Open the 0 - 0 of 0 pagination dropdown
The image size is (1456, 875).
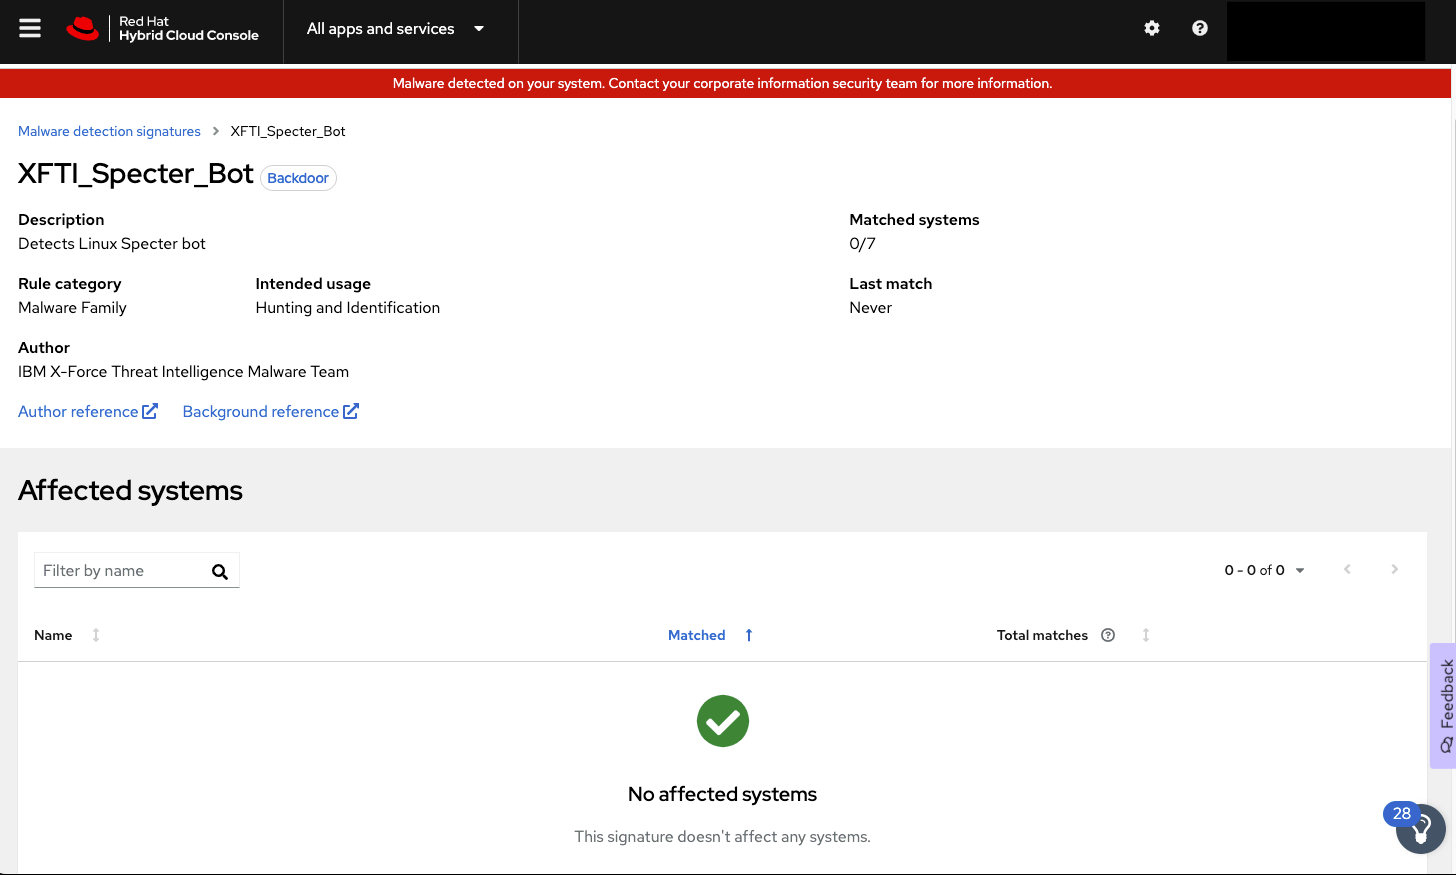(1264, 570)
